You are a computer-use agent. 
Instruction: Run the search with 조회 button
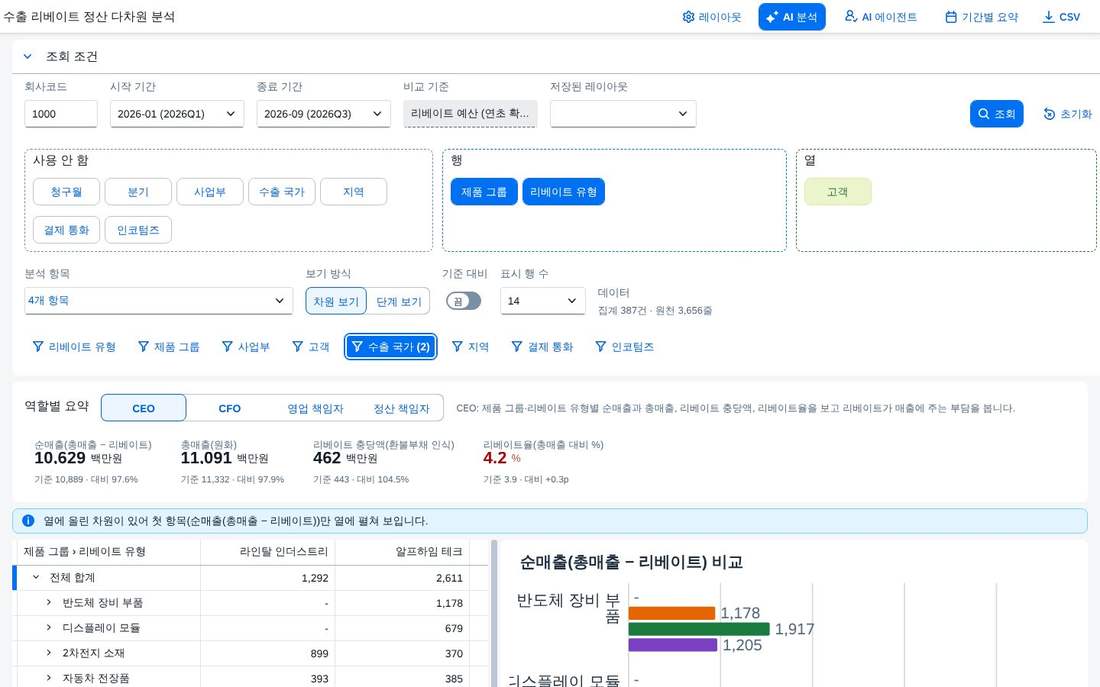pos(996,114)
